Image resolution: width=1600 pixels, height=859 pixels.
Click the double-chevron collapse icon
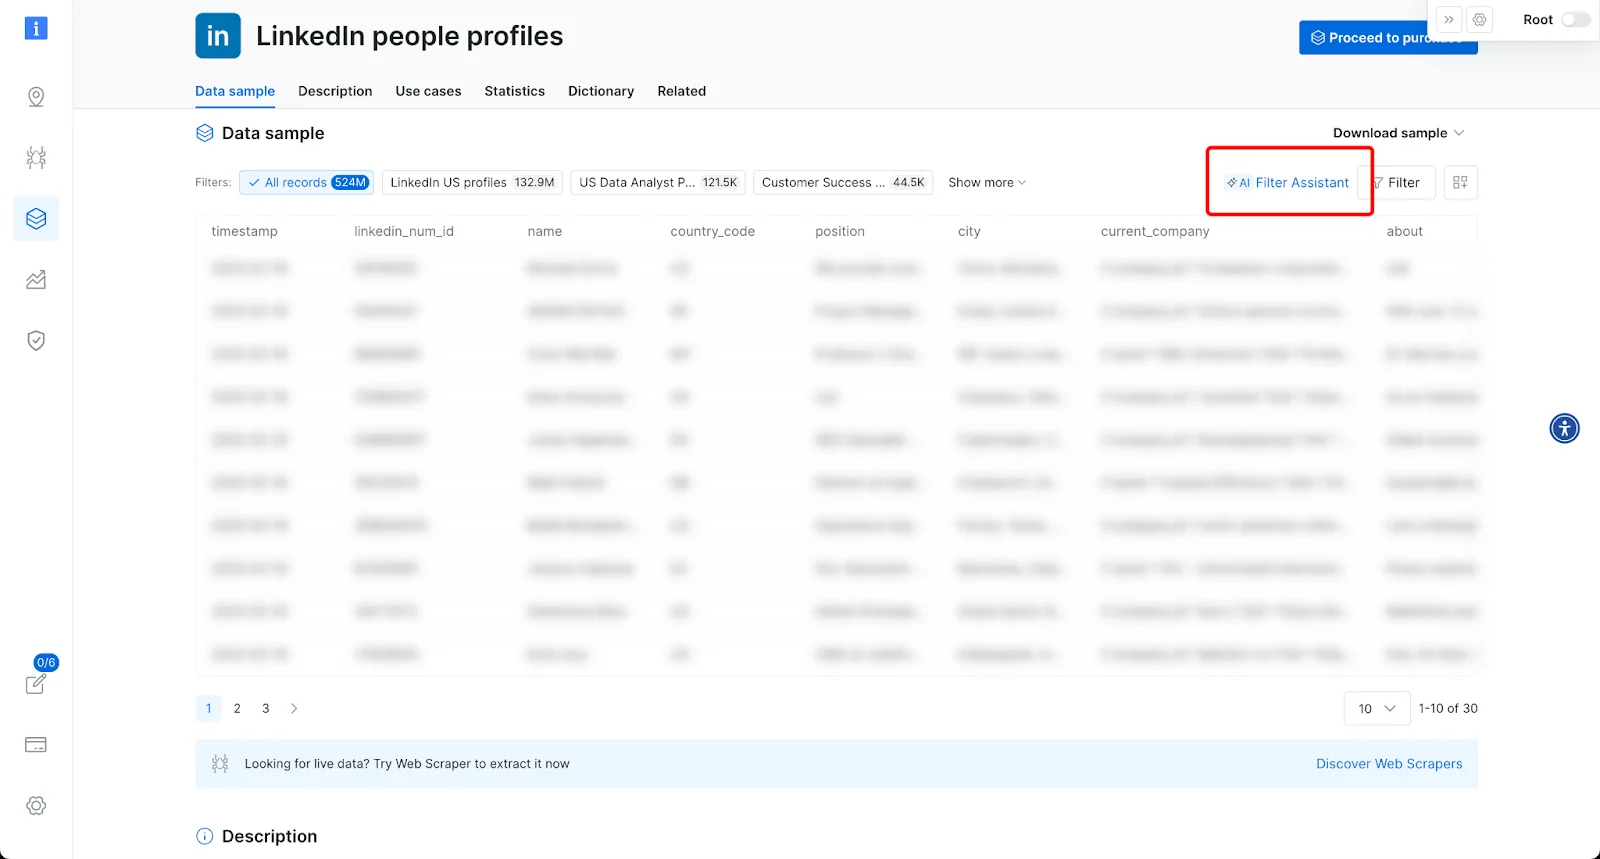point(1448,20)
